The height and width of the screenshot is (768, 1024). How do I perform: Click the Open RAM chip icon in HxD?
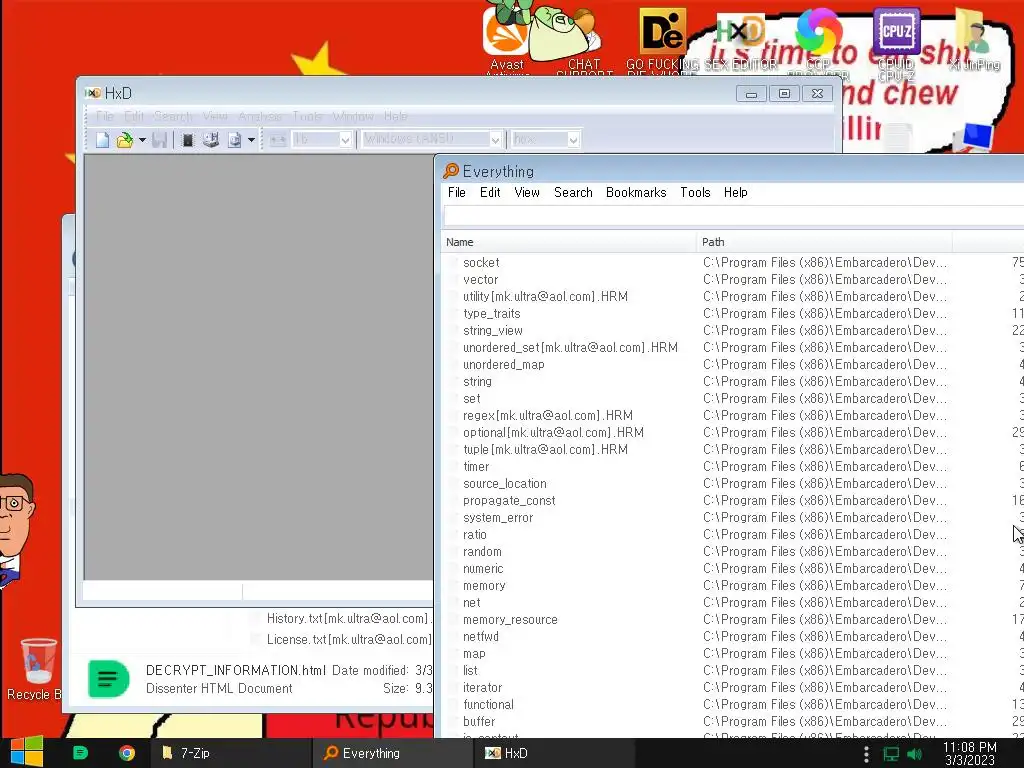(187, 140)
